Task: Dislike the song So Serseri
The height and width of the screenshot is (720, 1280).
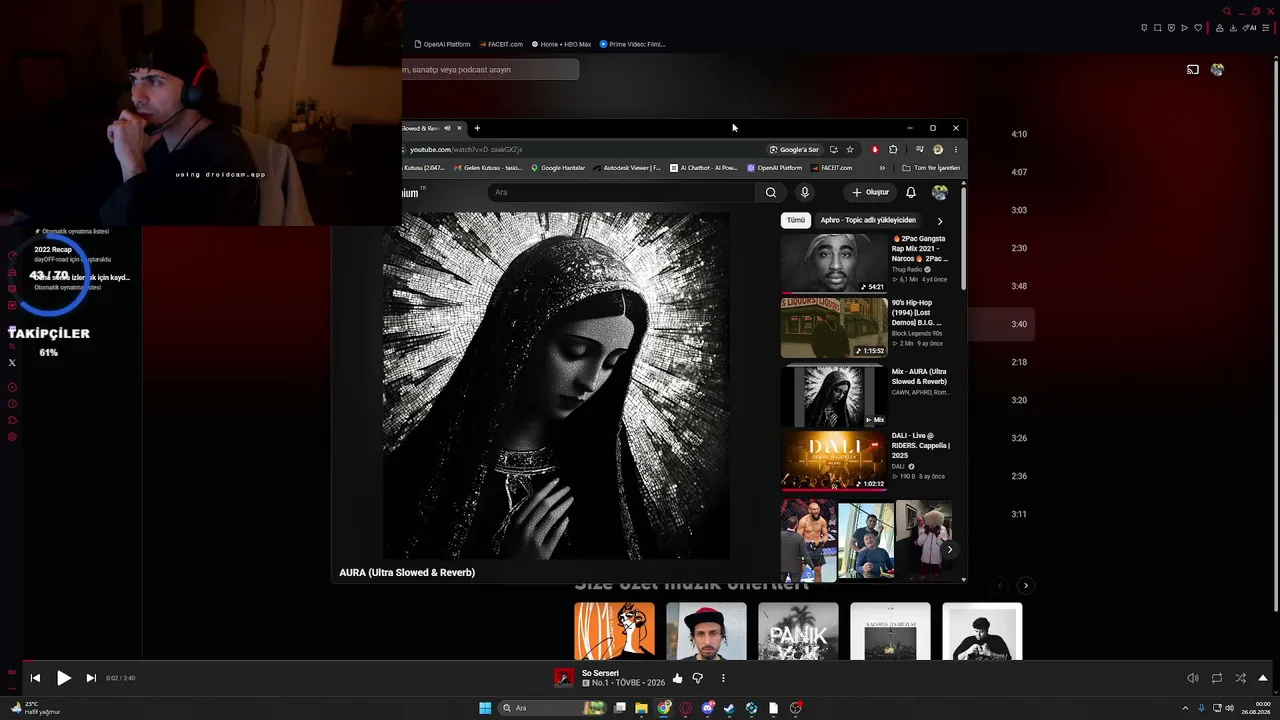Action: 697,678
